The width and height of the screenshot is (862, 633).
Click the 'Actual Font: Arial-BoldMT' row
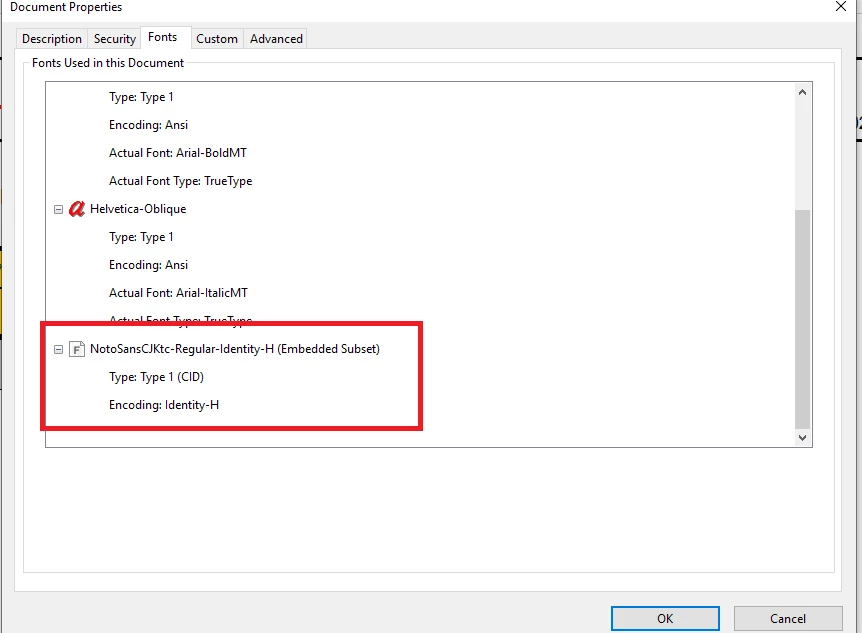click(178, 153)
